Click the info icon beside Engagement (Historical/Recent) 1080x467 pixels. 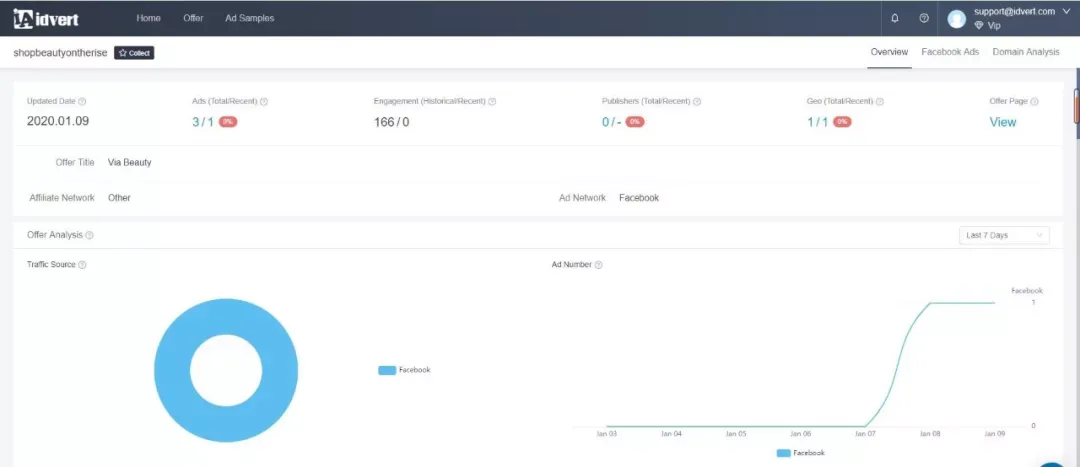point(492,101)
